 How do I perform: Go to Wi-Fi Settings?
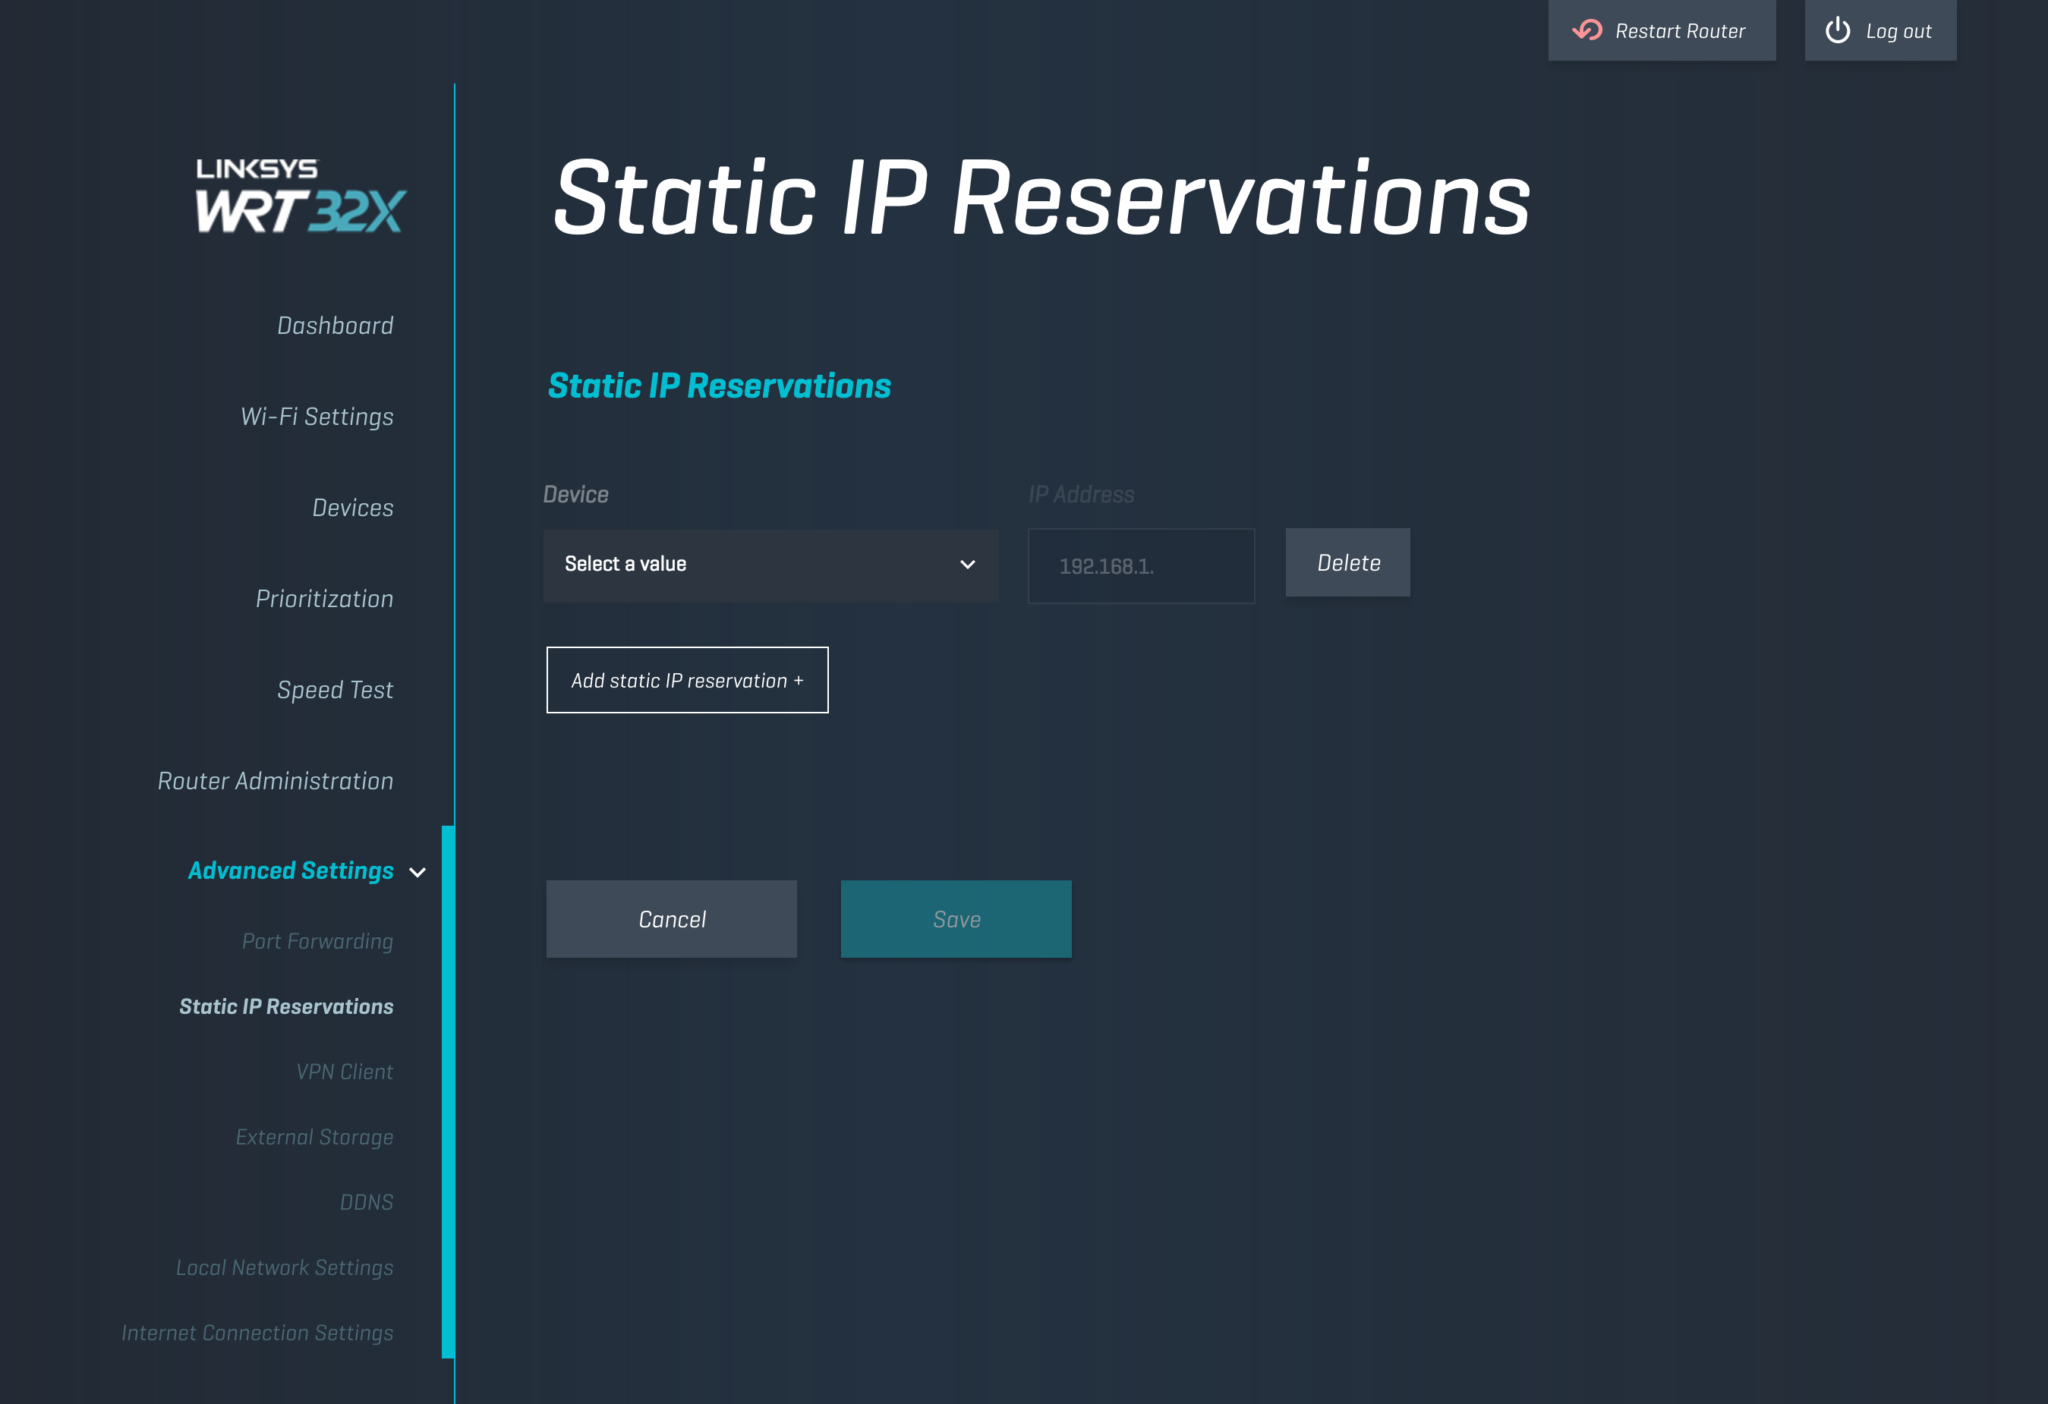tap(317, 417)
